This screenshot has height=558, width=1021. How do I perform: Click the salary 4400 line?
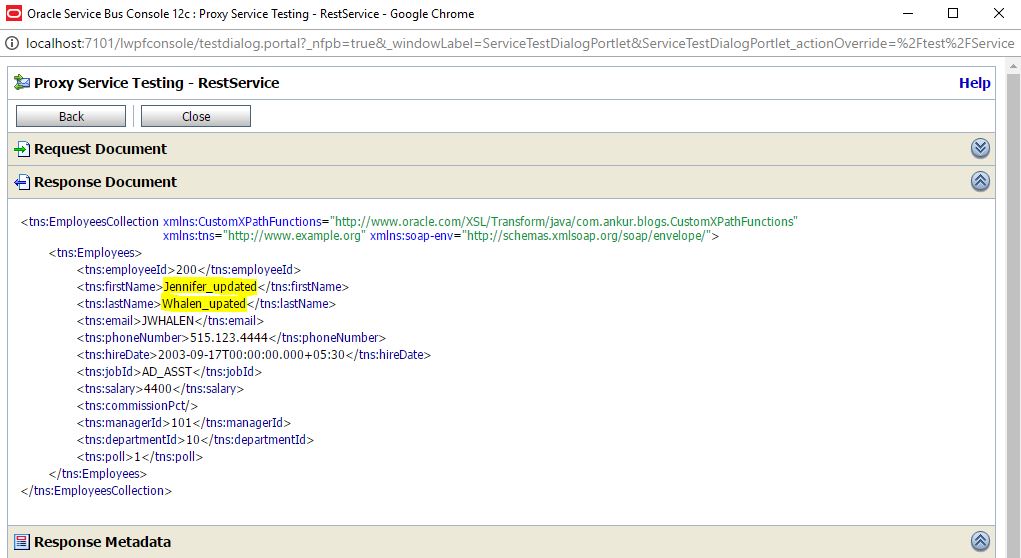[160, 388]
